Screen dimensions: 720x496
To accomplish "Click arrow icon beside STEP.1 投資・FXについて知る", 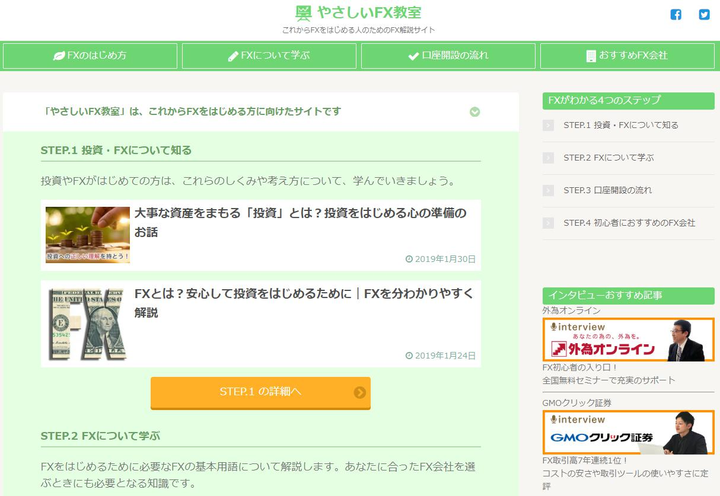I will pos(548,125).
